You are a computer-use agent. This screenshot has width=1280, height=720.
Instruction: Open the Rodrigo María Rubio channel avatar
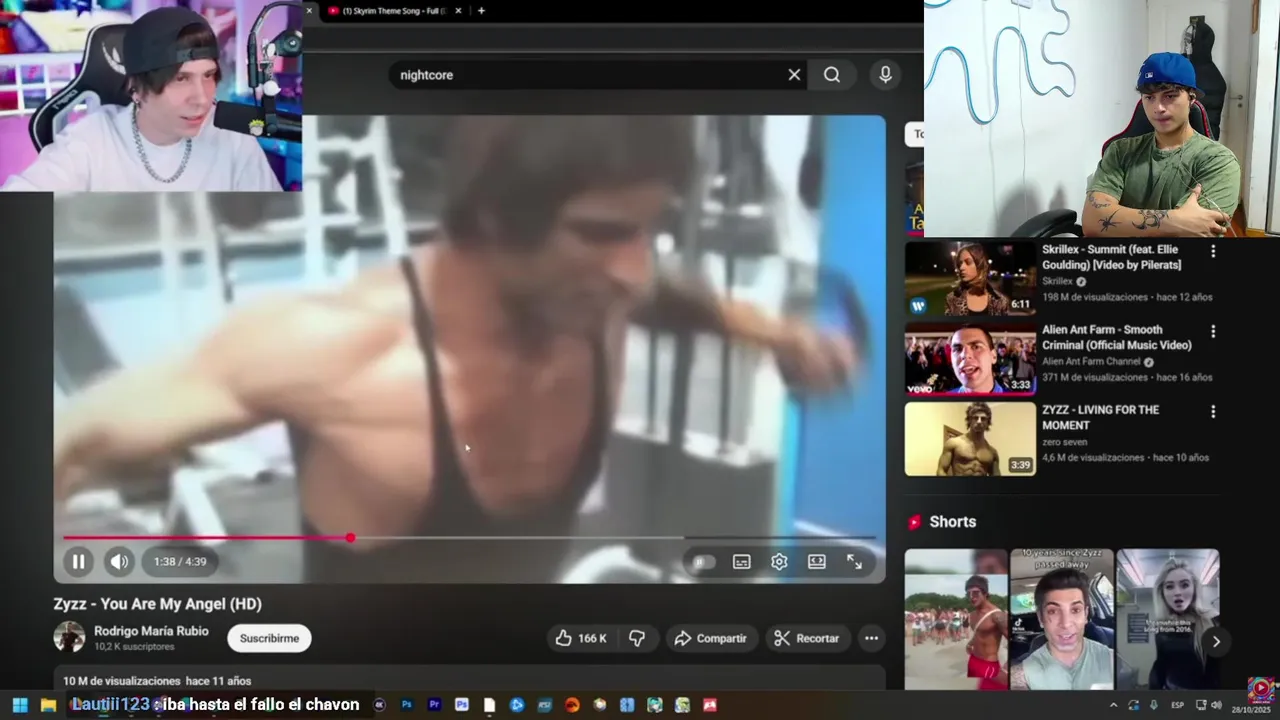69,637
